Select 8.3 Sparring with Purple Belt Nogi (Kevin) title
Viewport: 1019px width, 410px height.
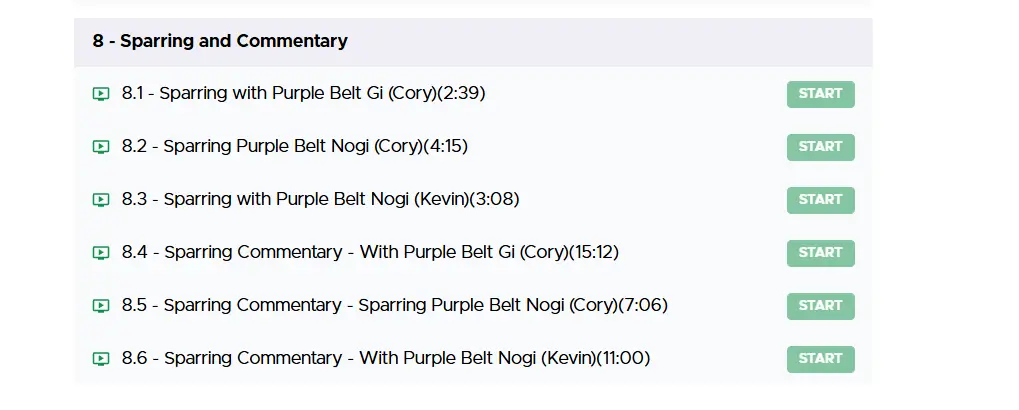[320, 200]
